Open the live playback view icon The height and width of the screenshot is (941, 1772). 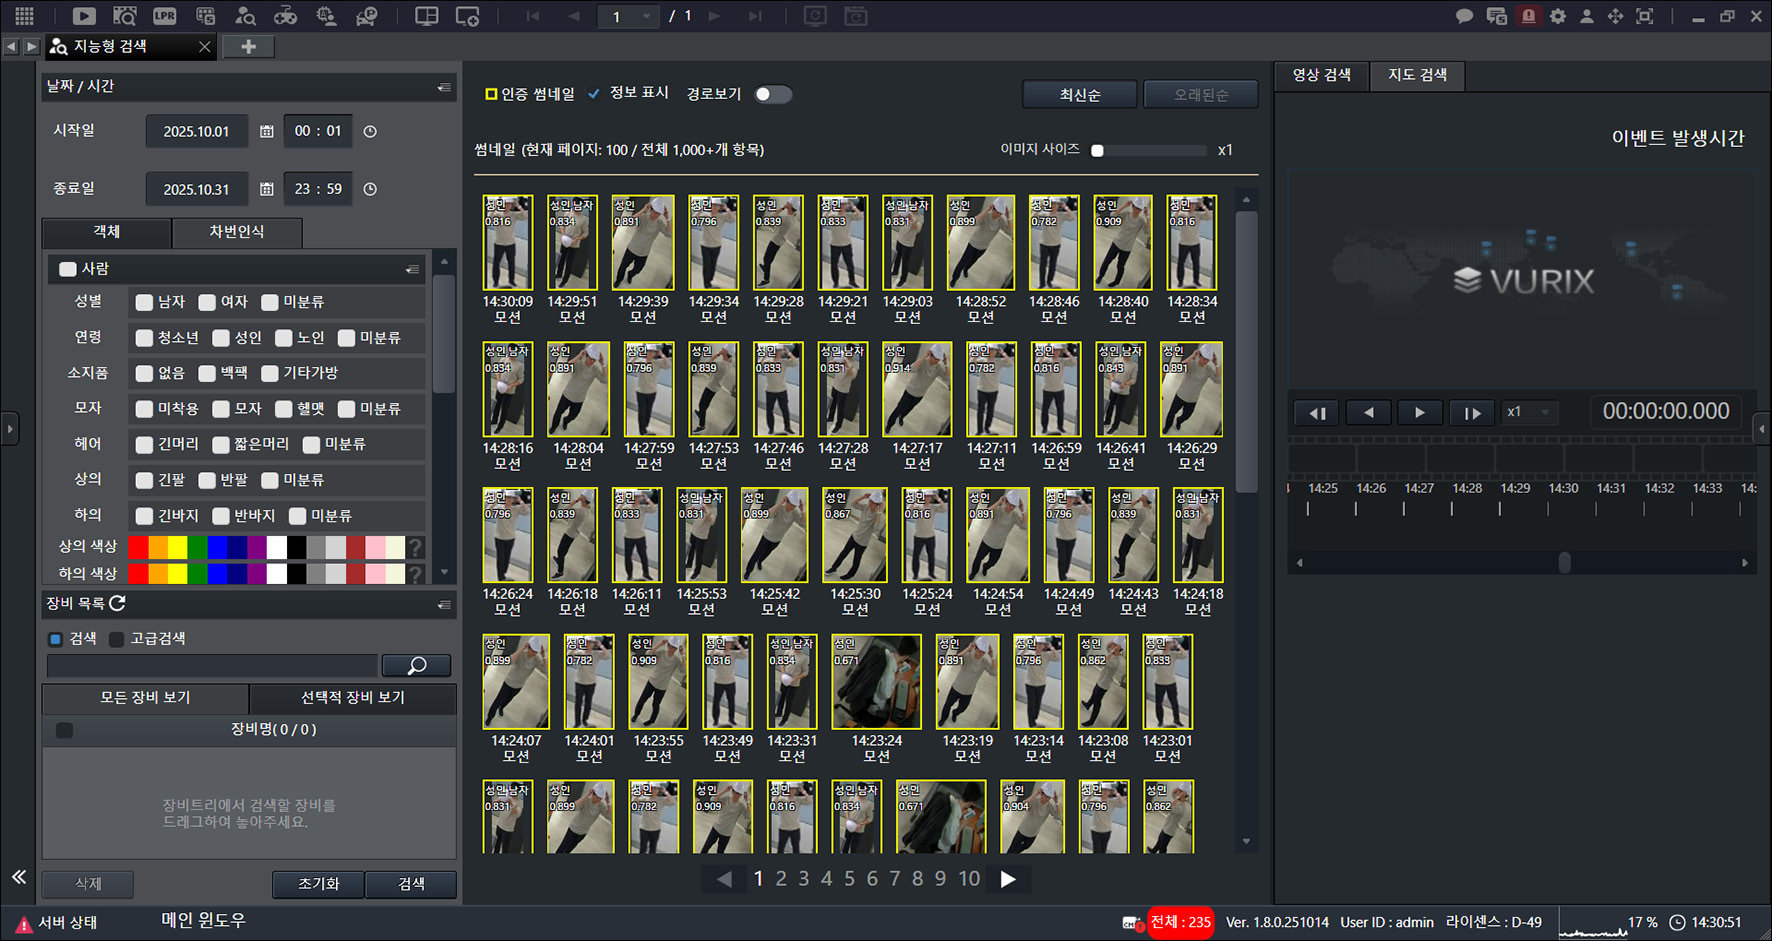[x=84, y=16]
